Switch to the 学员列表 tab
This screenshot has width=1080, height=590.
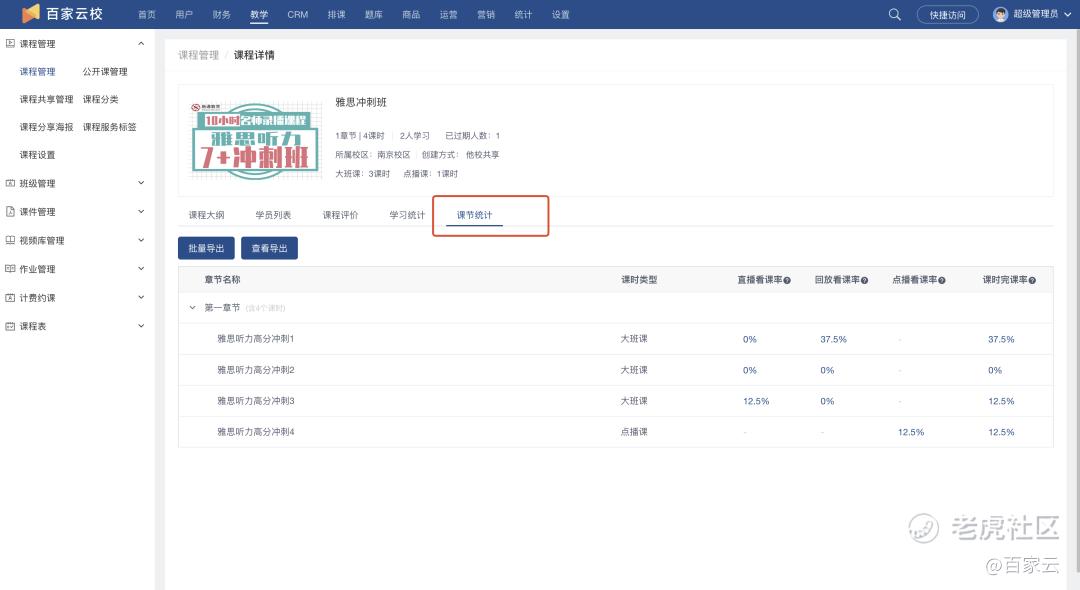click(273, 215)
